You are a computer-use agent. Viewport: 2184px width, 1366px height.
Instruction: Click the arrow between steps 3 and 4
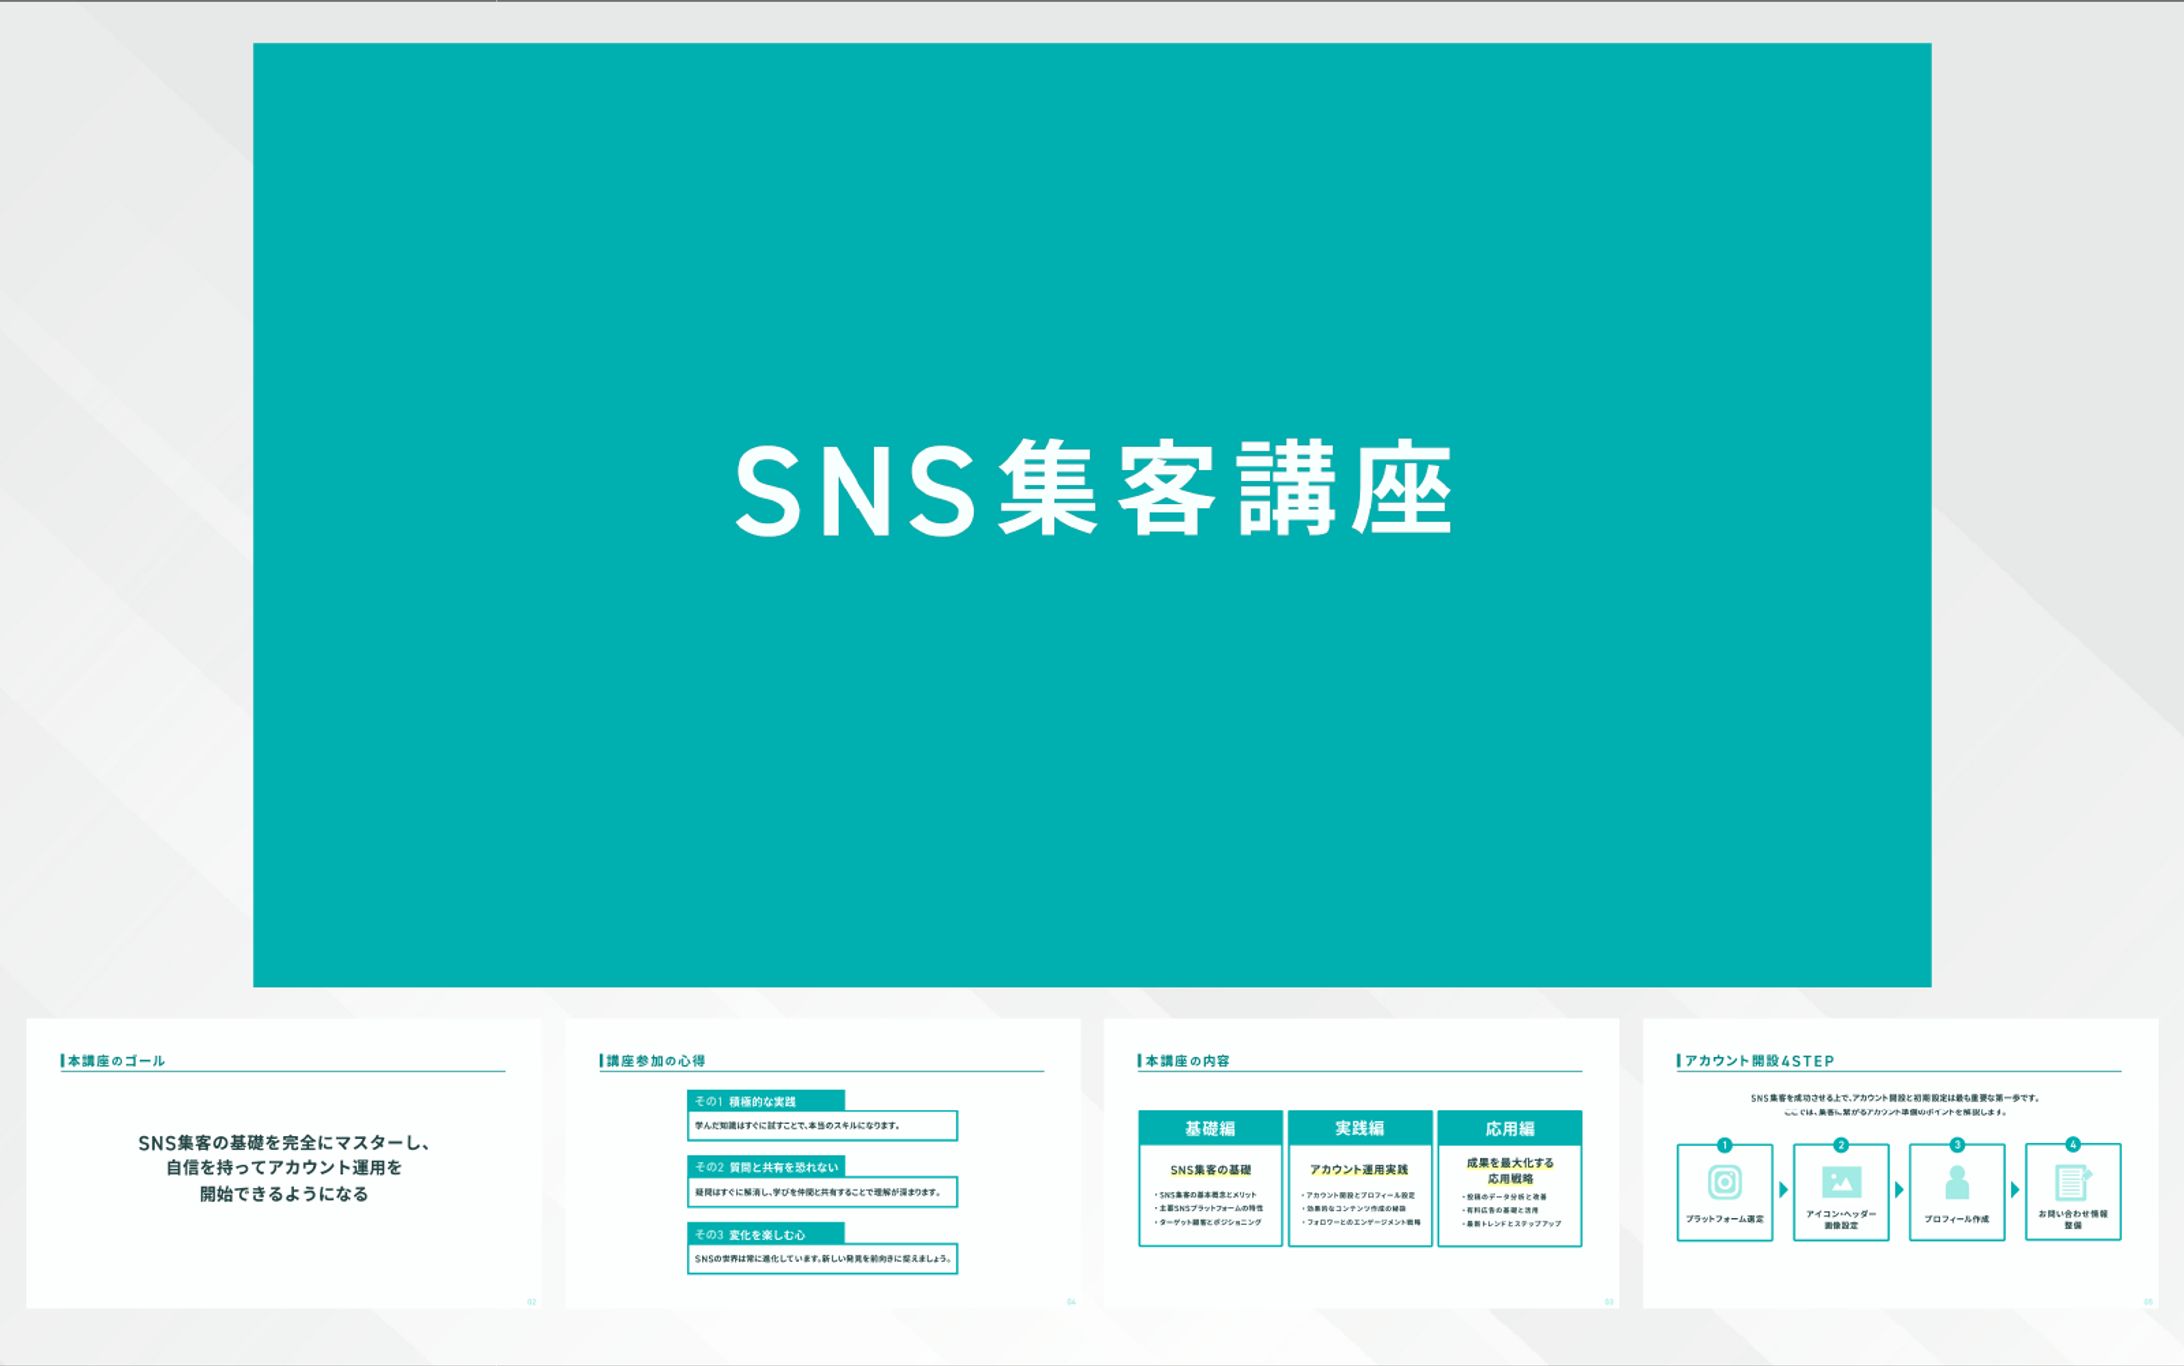(2015, 1188)
